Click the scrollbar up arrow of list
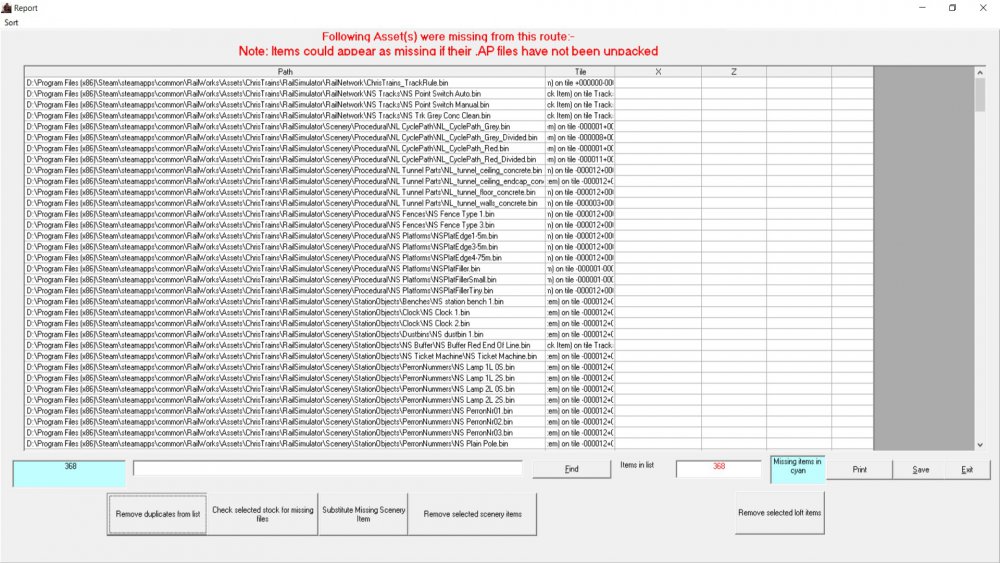The height and width of the screenshot is (563, 1000). (x=979, y=73)
